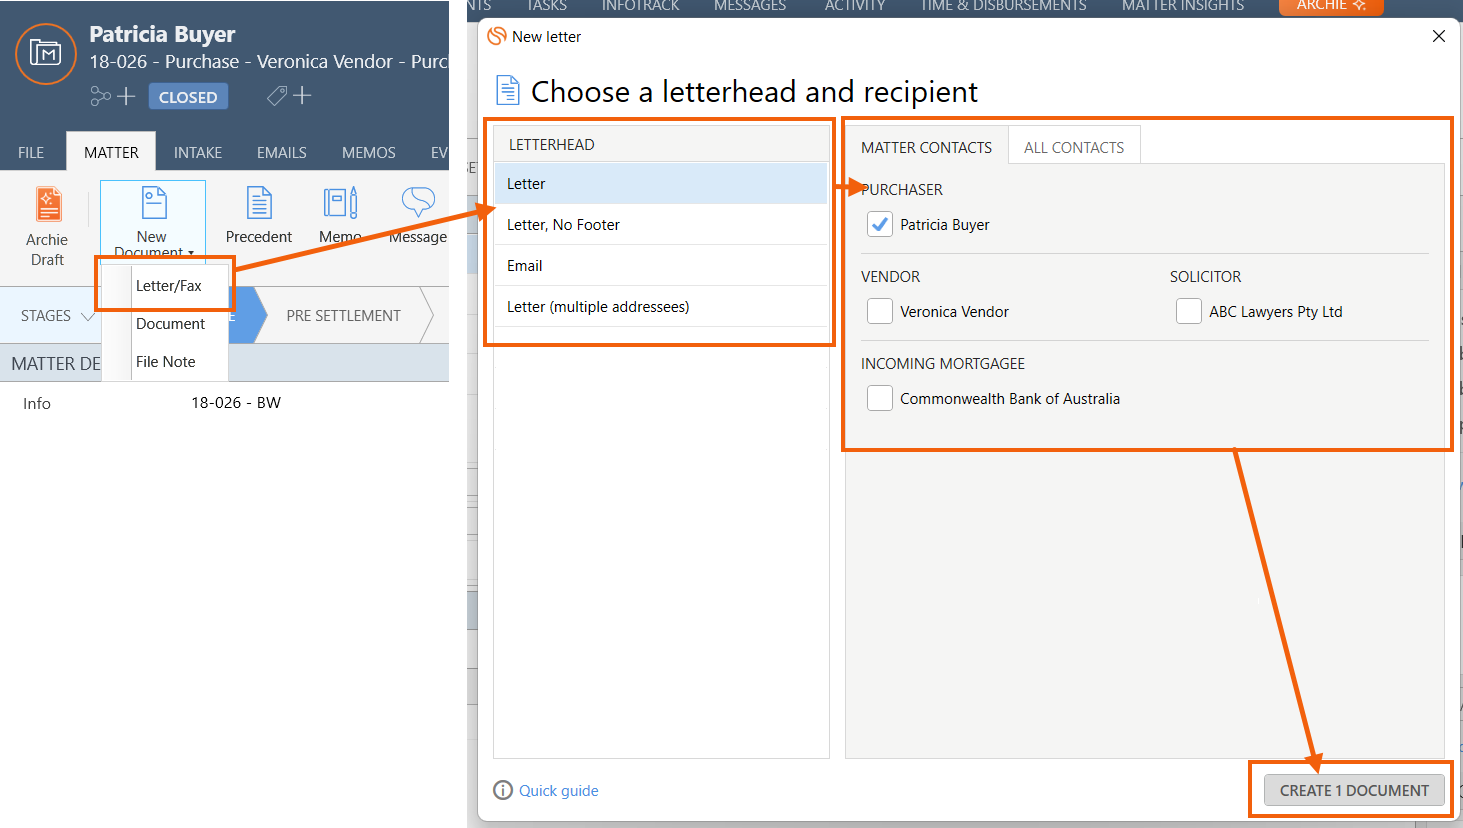Choose Document from the New Document menu
Viewport: 1463px width, 828px height.
click(x=170, y=324)
